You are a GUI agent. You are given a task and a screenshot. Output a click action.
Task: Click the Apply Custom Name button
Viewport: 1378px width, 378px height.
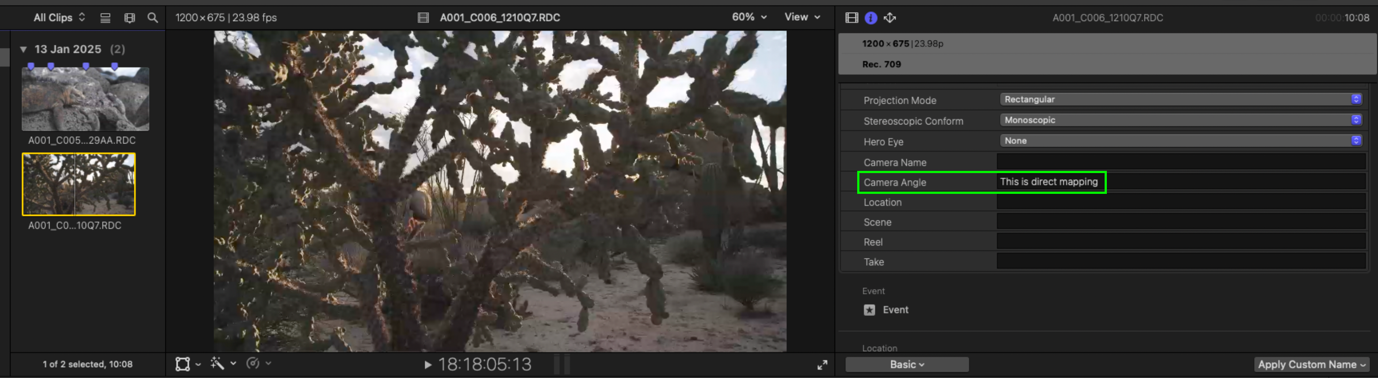[x=1312, y=365]
